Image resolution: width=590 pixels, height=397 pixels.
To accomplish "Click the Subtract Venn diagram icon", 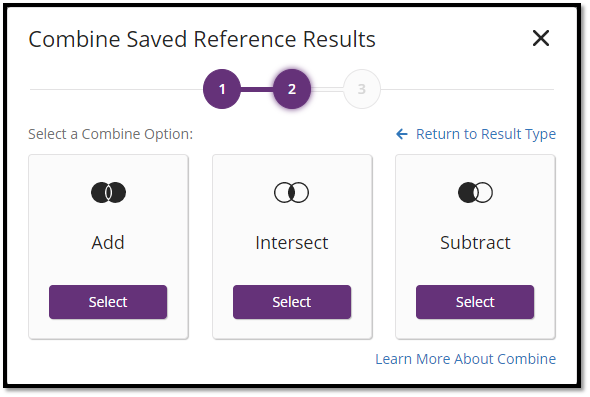I will click(475, 193).
